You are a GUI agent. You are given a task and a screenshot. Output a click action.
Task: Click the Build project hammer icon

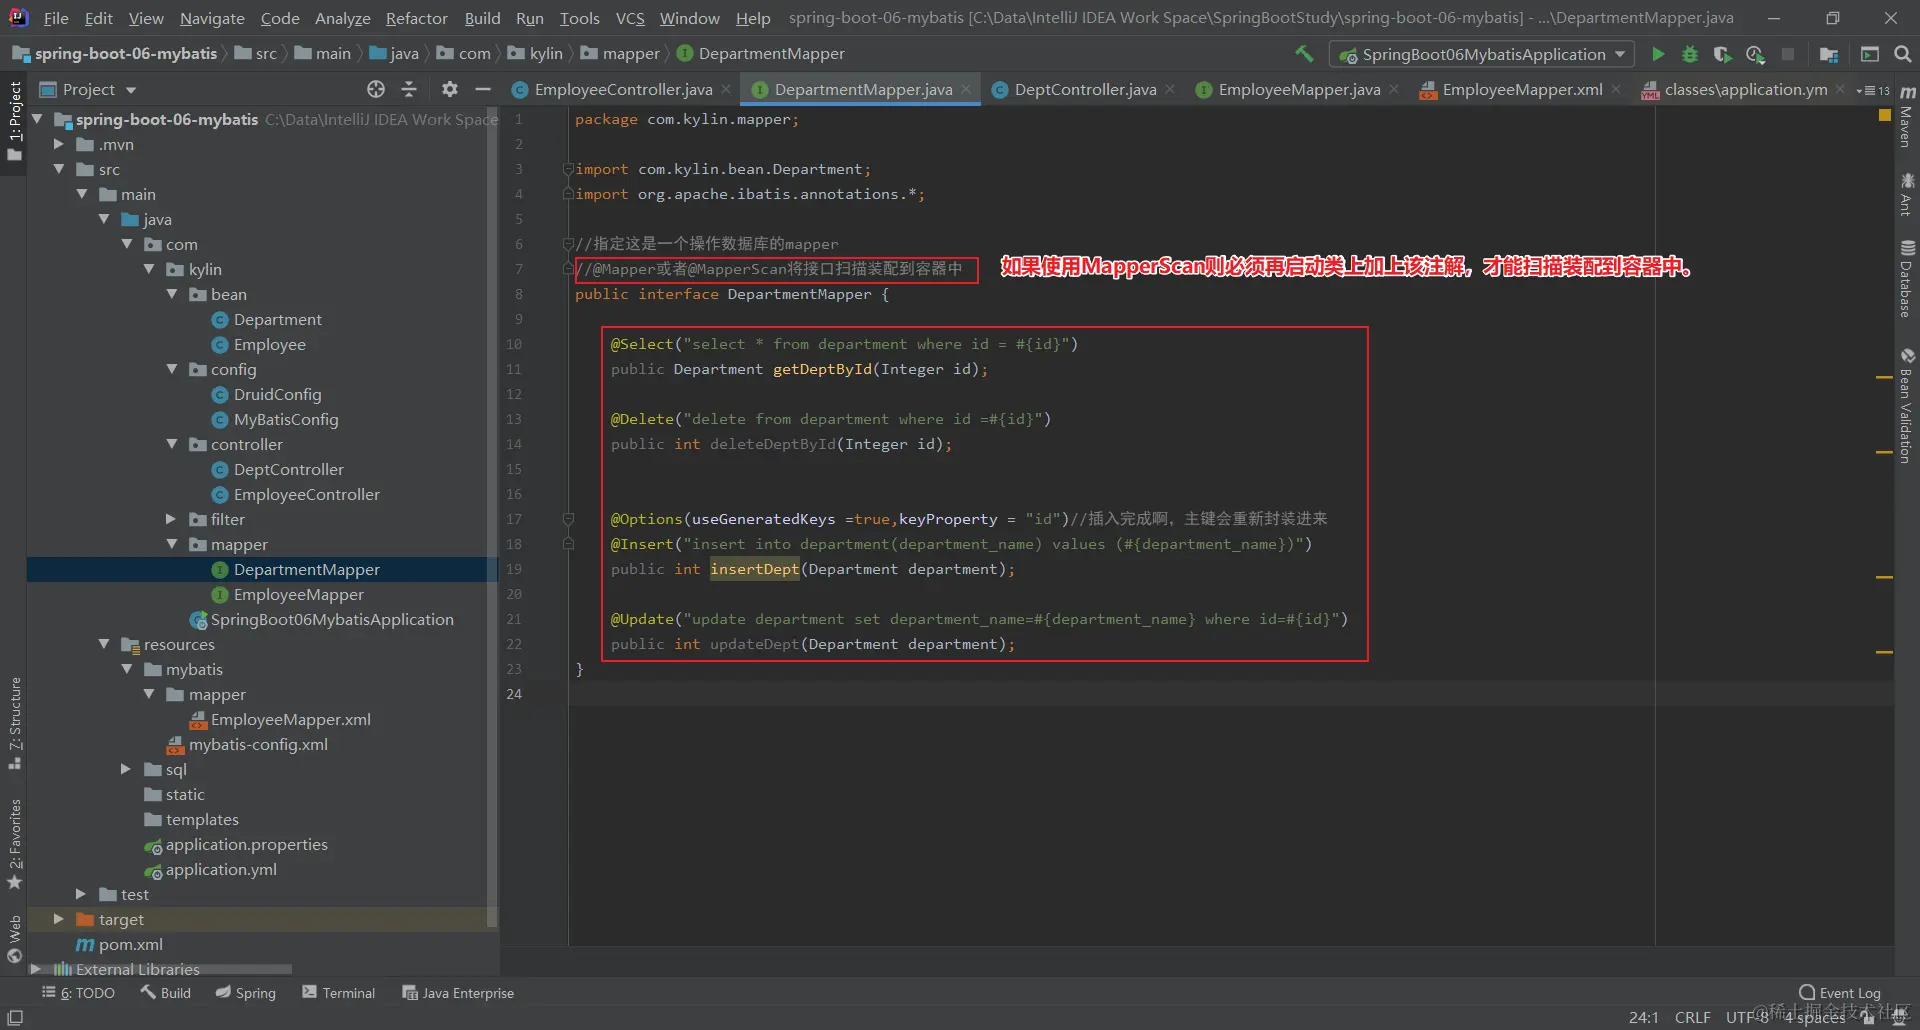point(1304,54)
